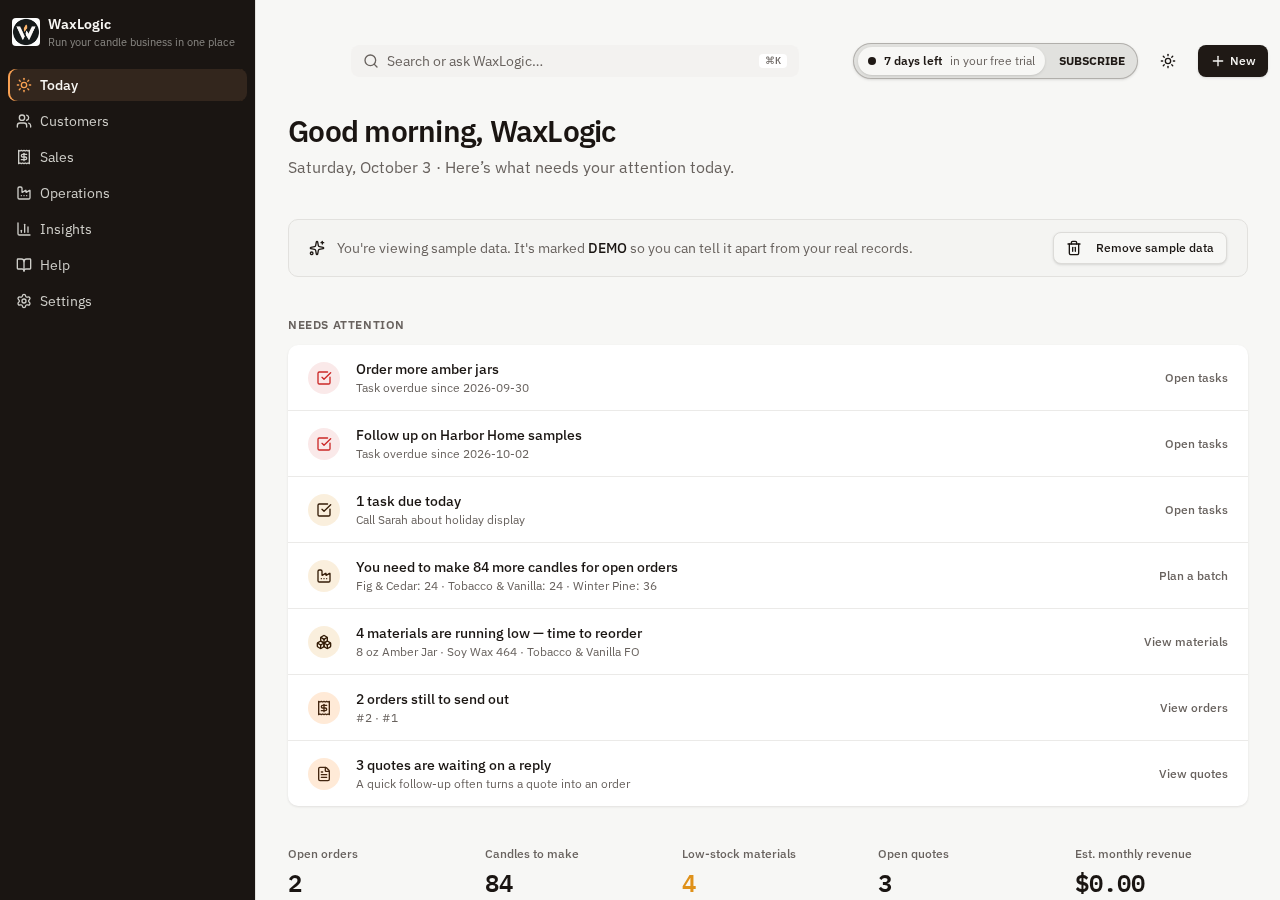Click View materials link

coord(1186,642)
